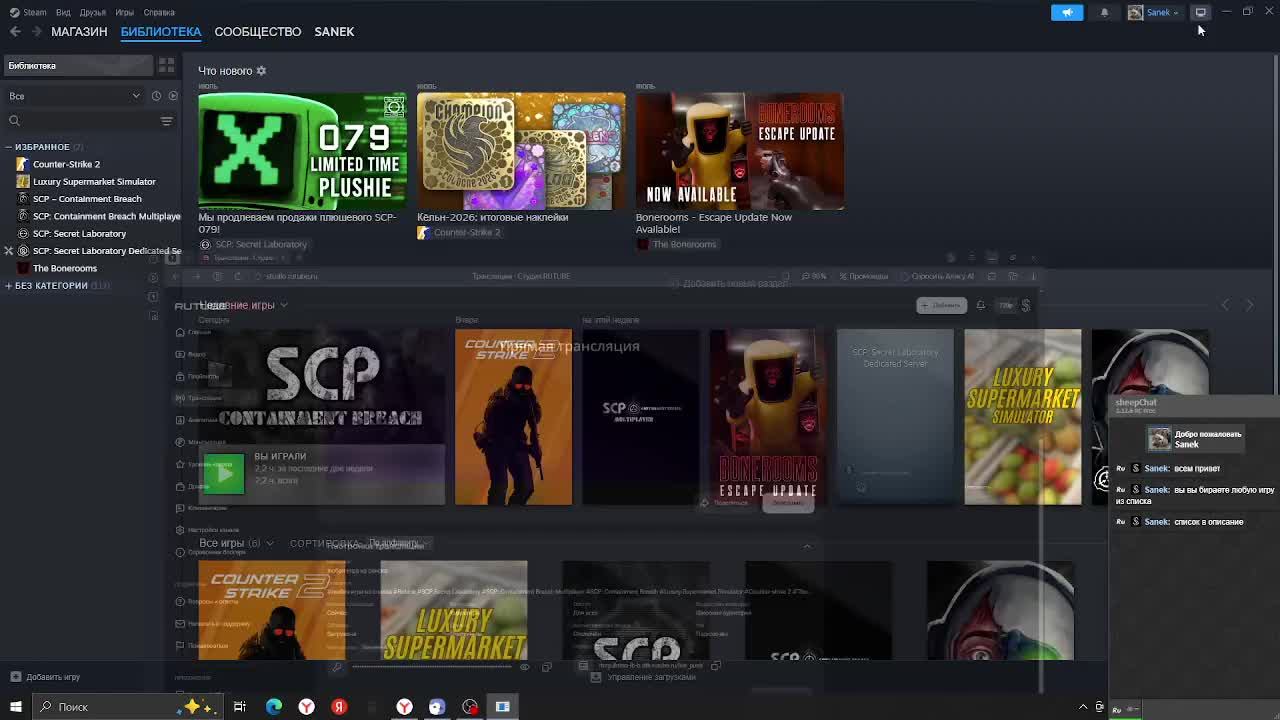
Task: Switch to the БИБЛИОТЕКА tab
Action: (x=161, y=31)
